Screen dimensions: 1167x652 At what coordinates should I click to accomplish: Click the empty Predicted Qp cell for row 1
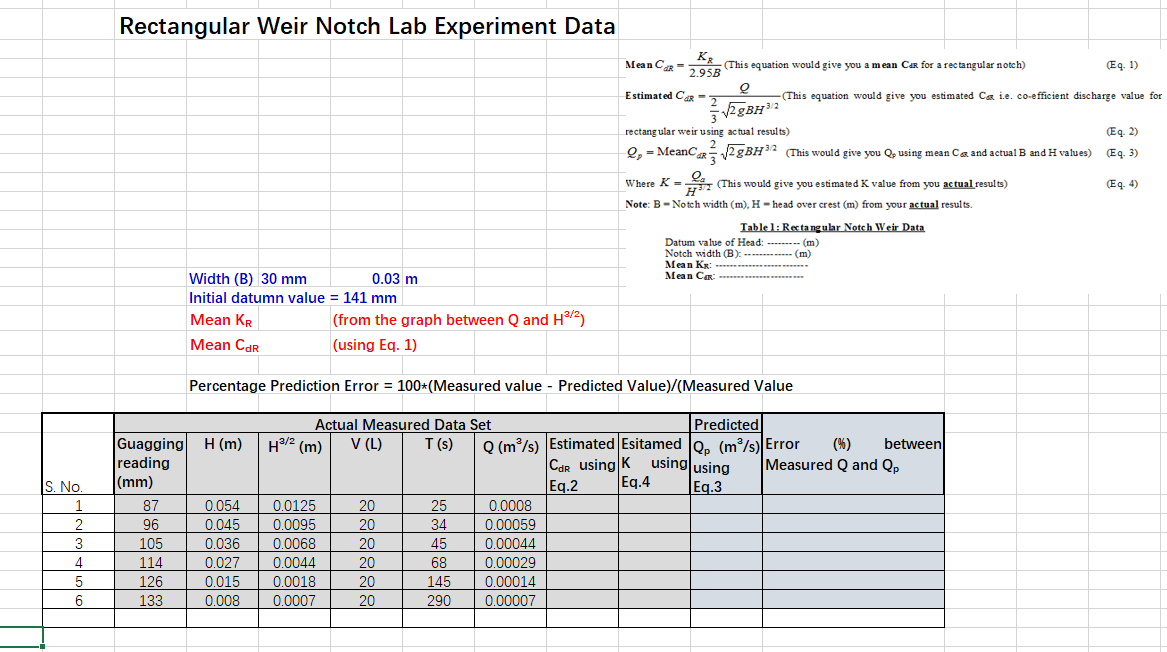coord(726,505)
